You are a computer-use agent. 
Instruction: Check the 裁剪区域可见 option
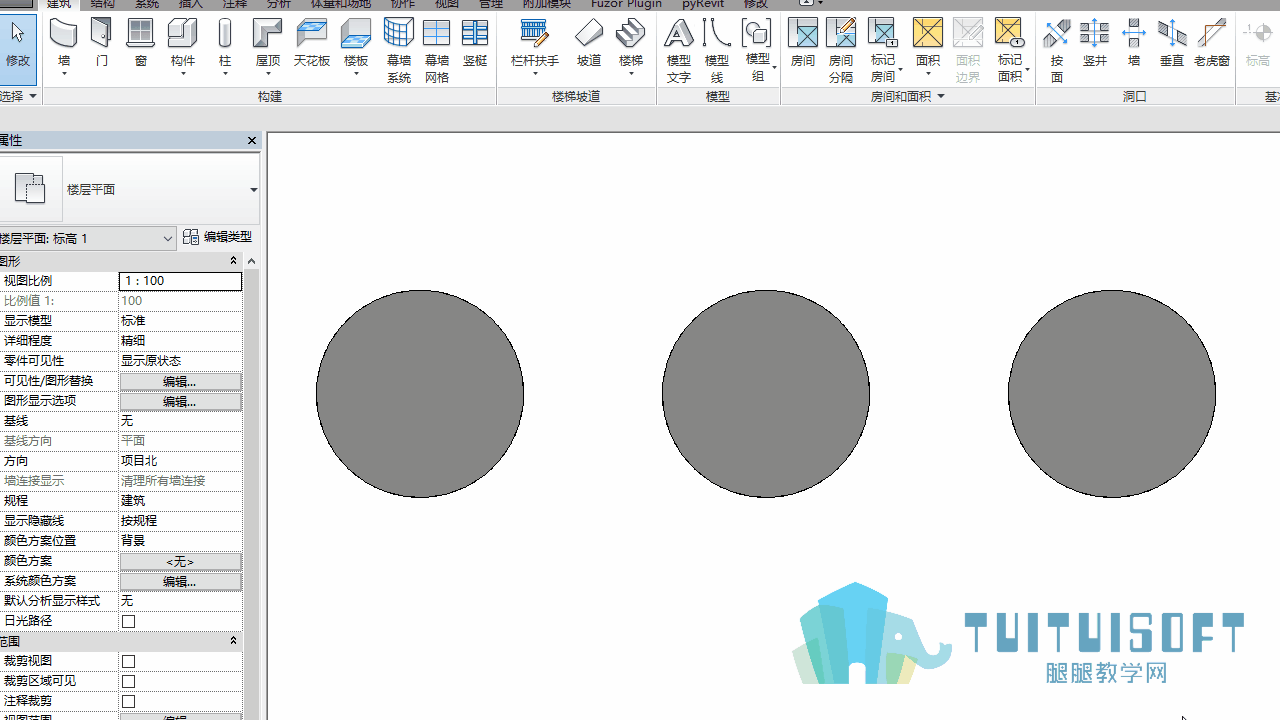click(128, 681)
